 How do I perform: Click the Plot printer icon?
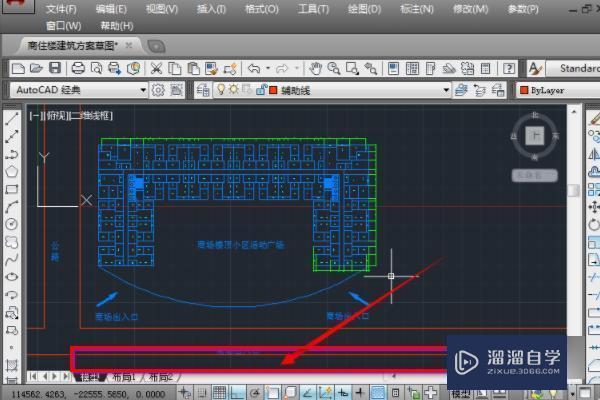coord(78,69)
